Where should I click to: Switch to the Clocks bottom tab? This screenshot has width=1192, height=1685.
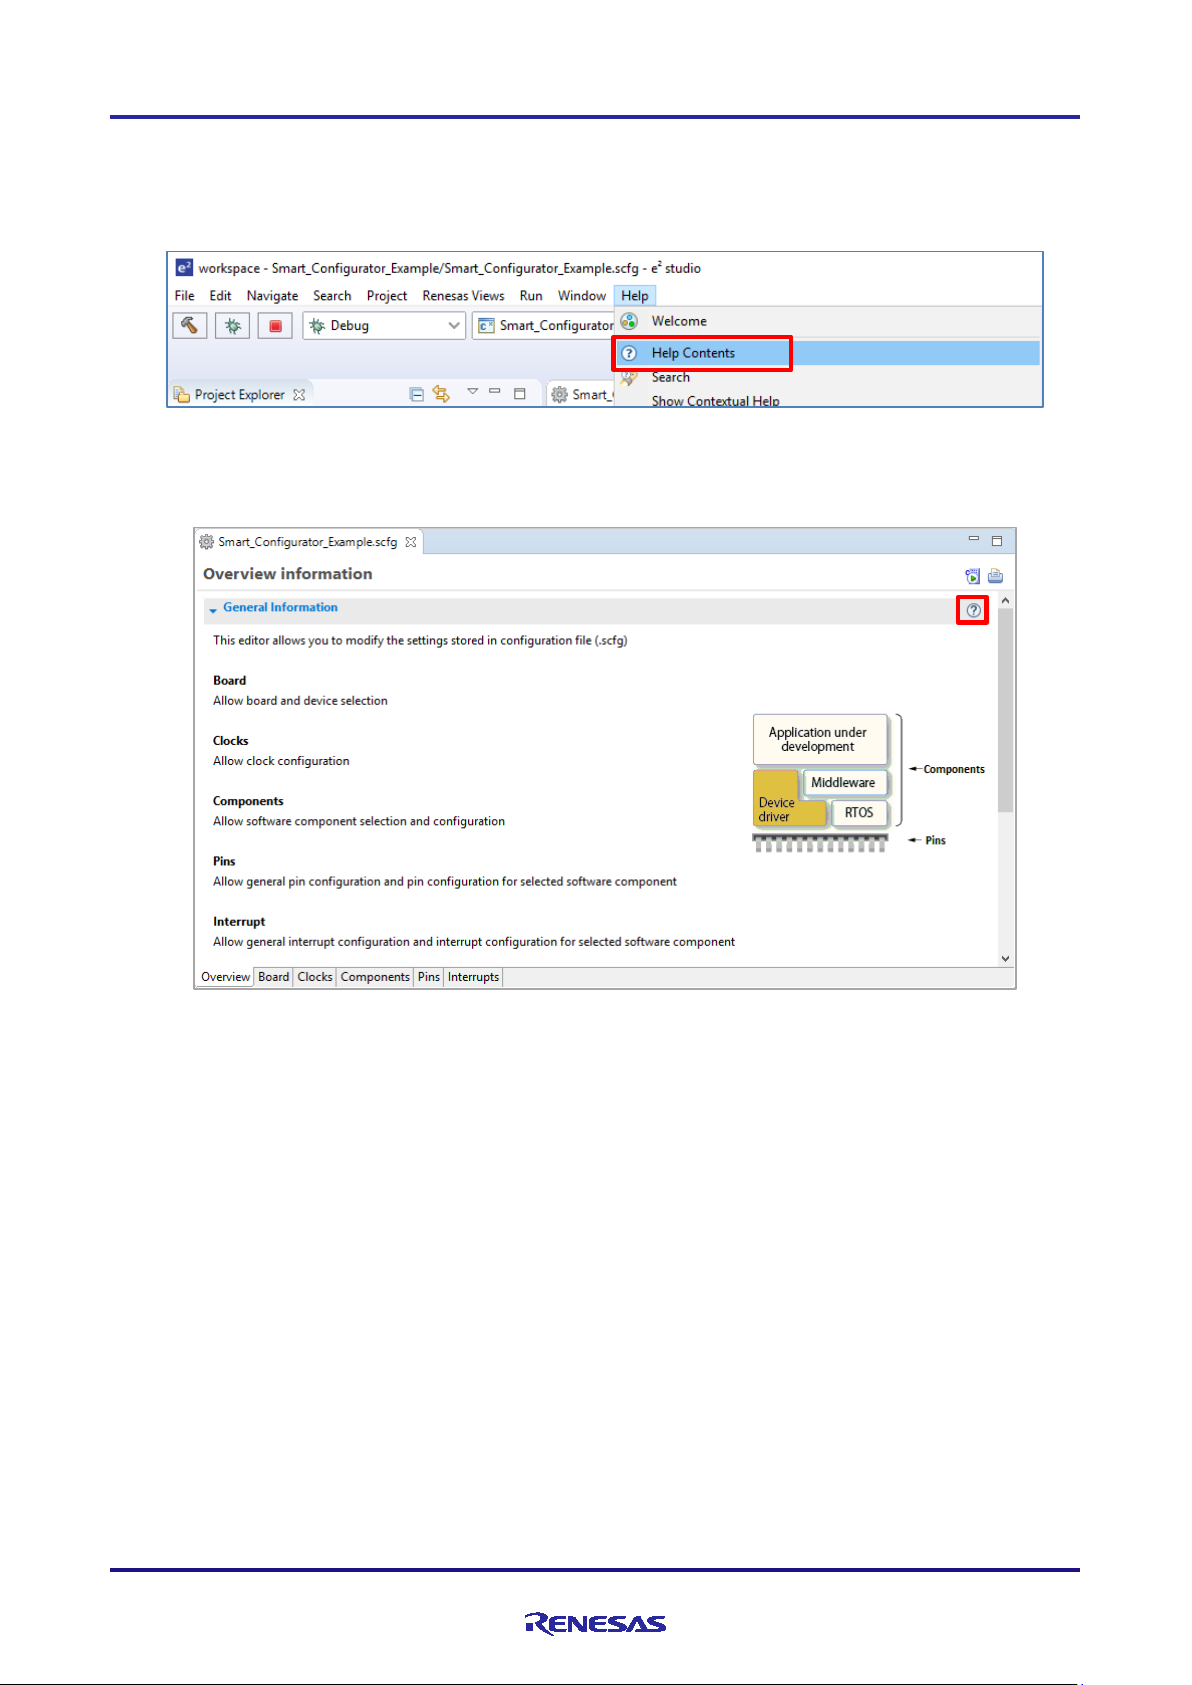[315, 977]
